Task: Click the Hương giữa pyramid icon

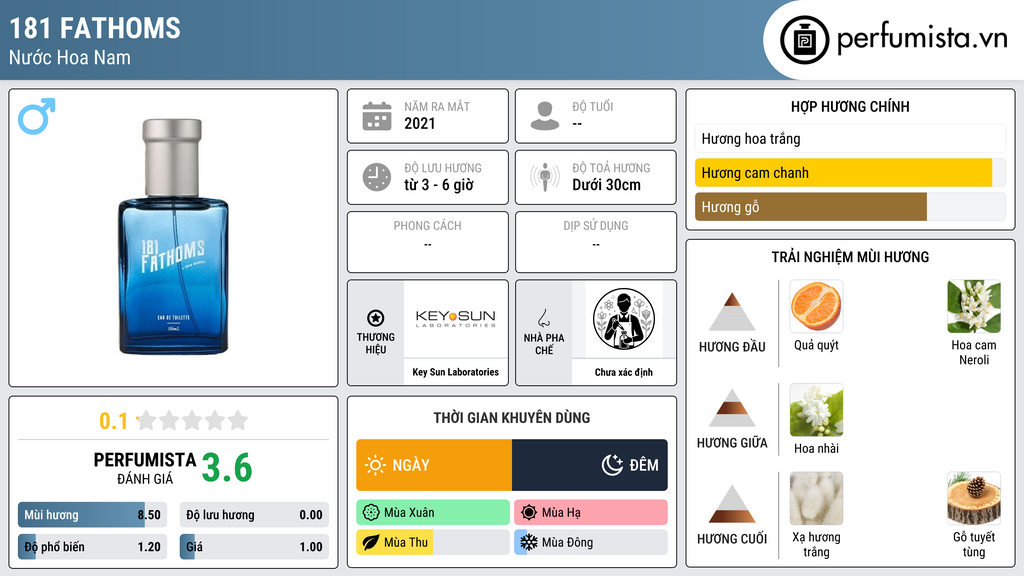Action: pyautogui.click(x=732, y=408)
